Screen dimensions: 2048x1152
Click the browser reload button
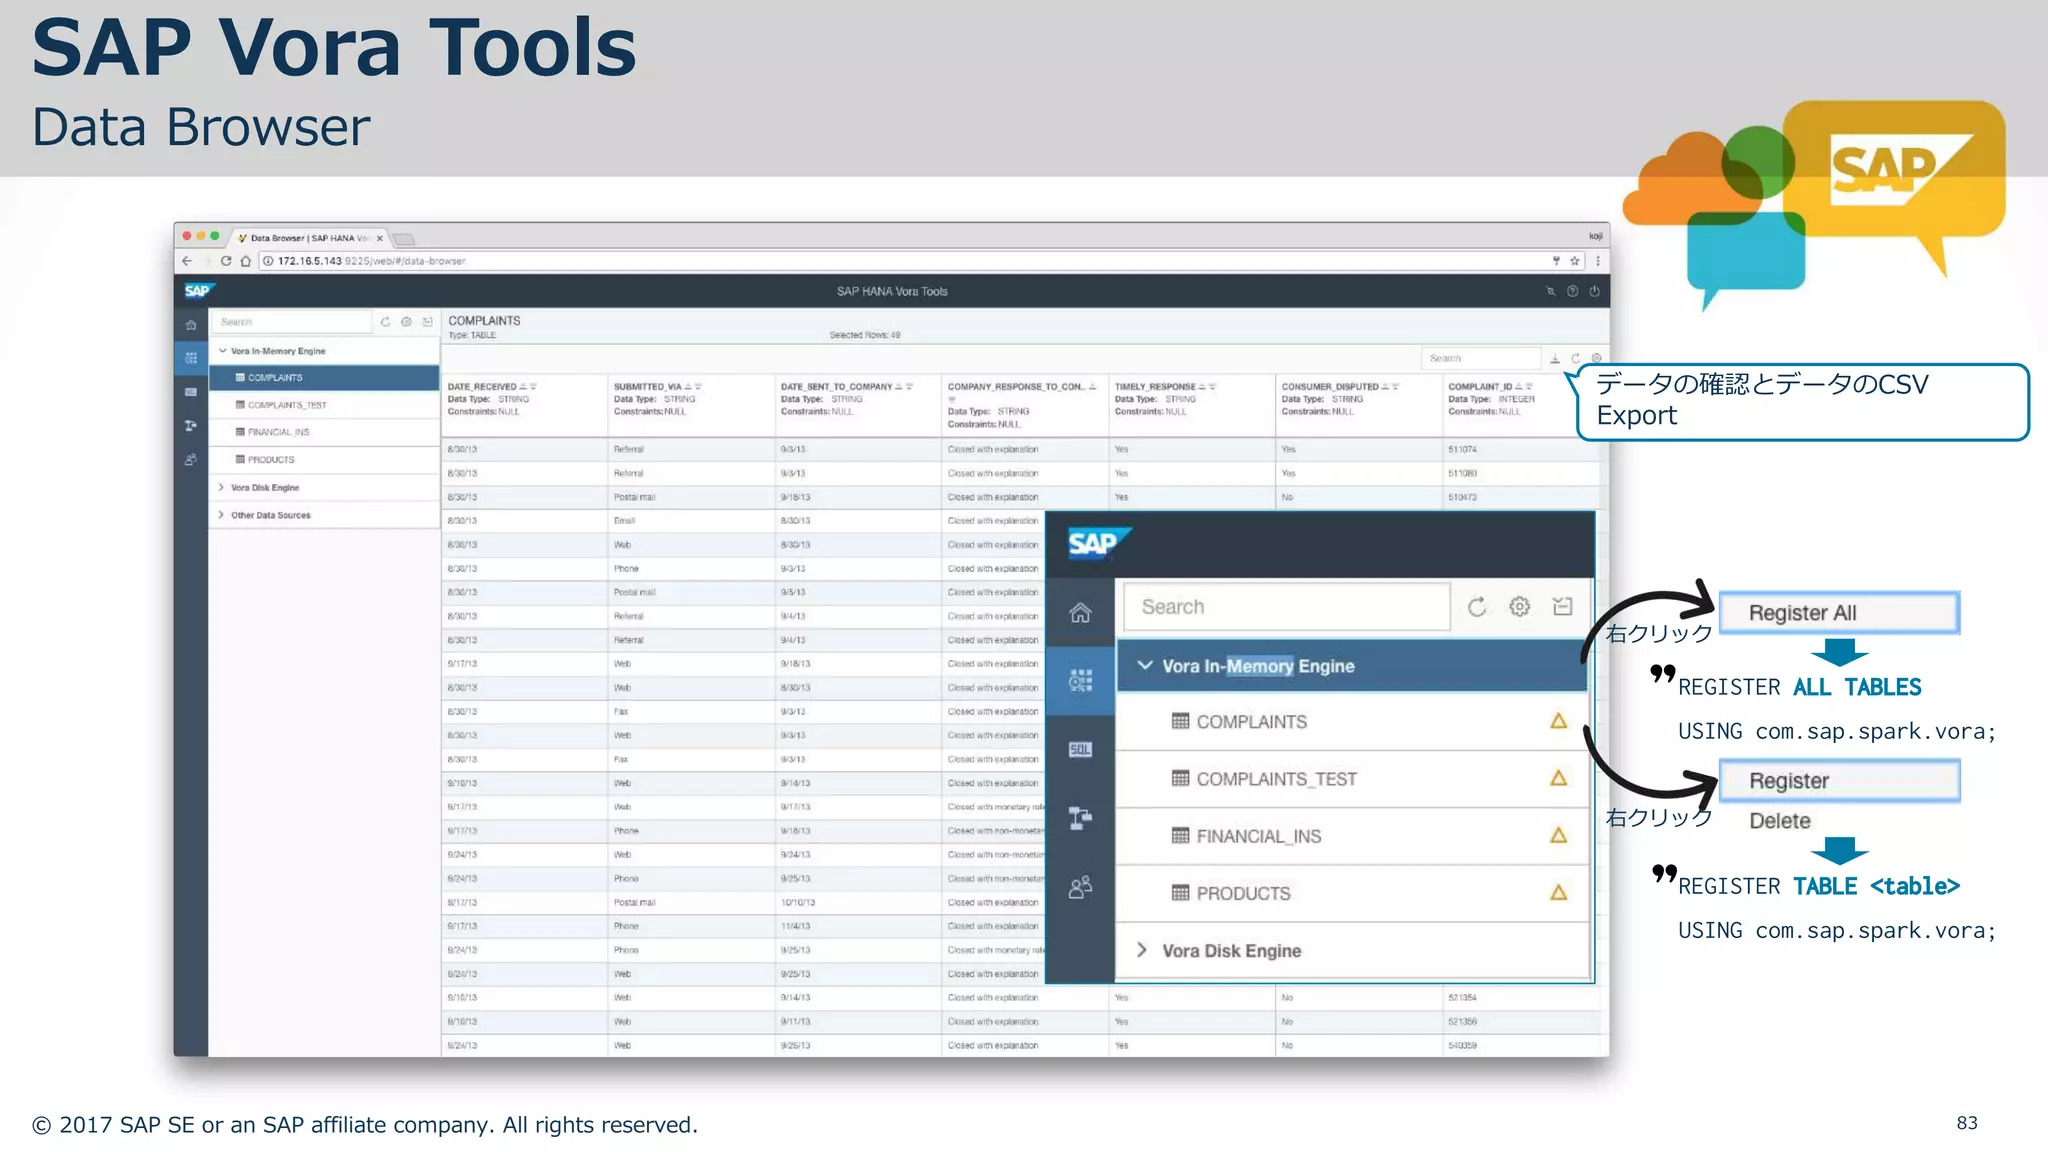click(226, 261)
